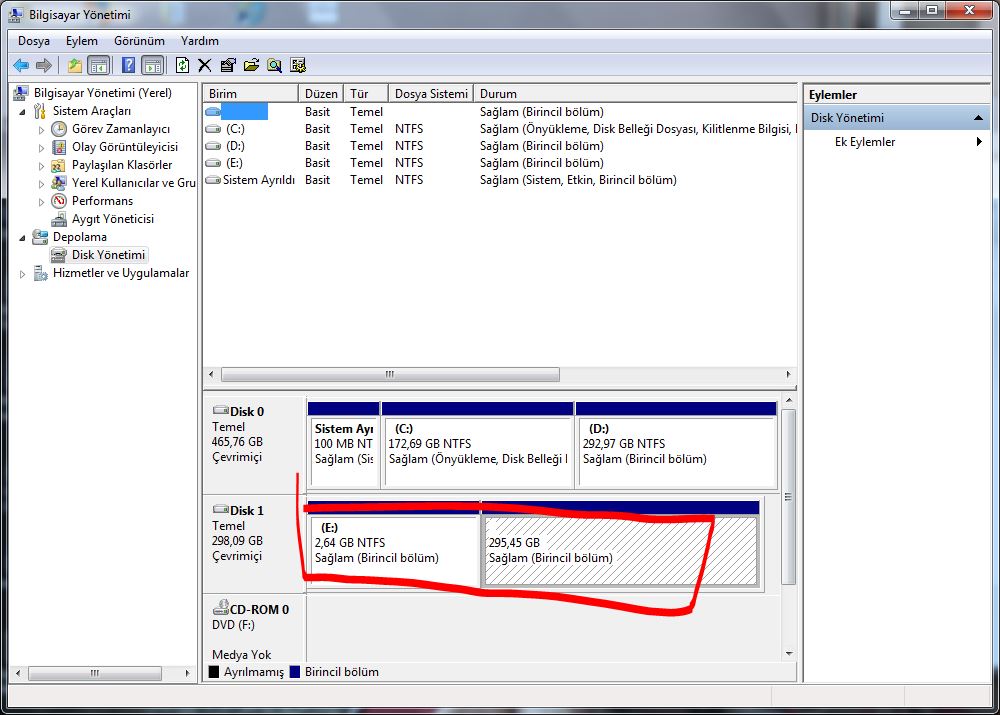1000x715 pixels.
Task: Collapse the Disk Yönetimi actions section
Action: click(x=978, y=118)
